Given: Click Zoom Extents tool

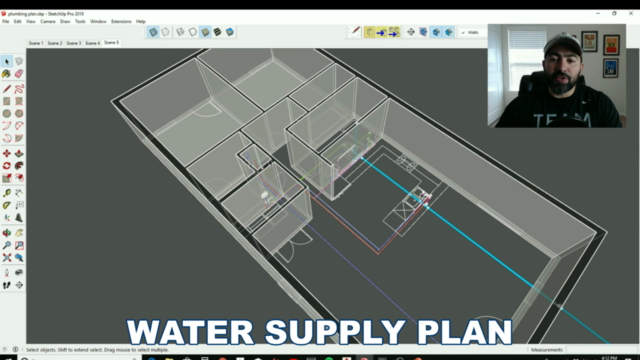Looking at the screenshot, I should [x=7, y=258].
